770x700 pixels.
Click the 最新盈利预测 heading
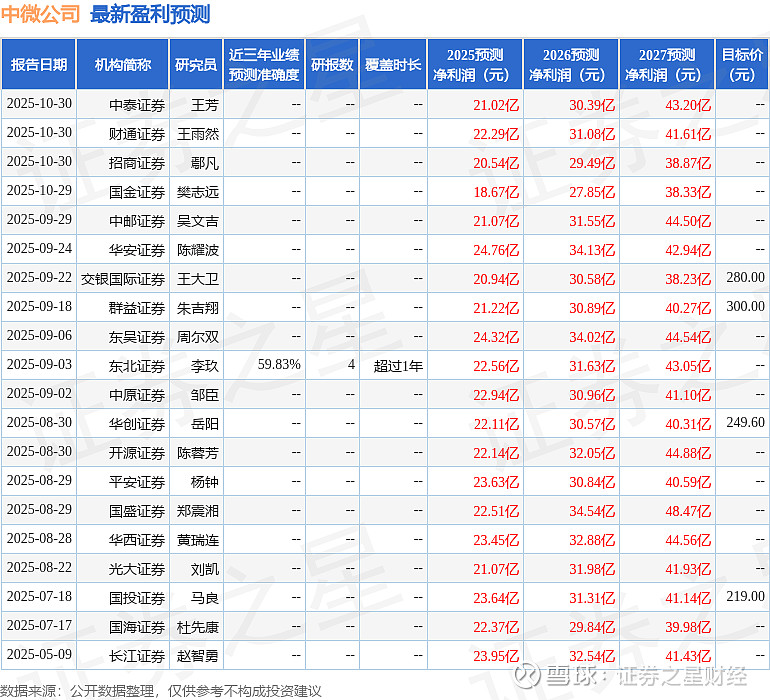click(x=150, y=14)
